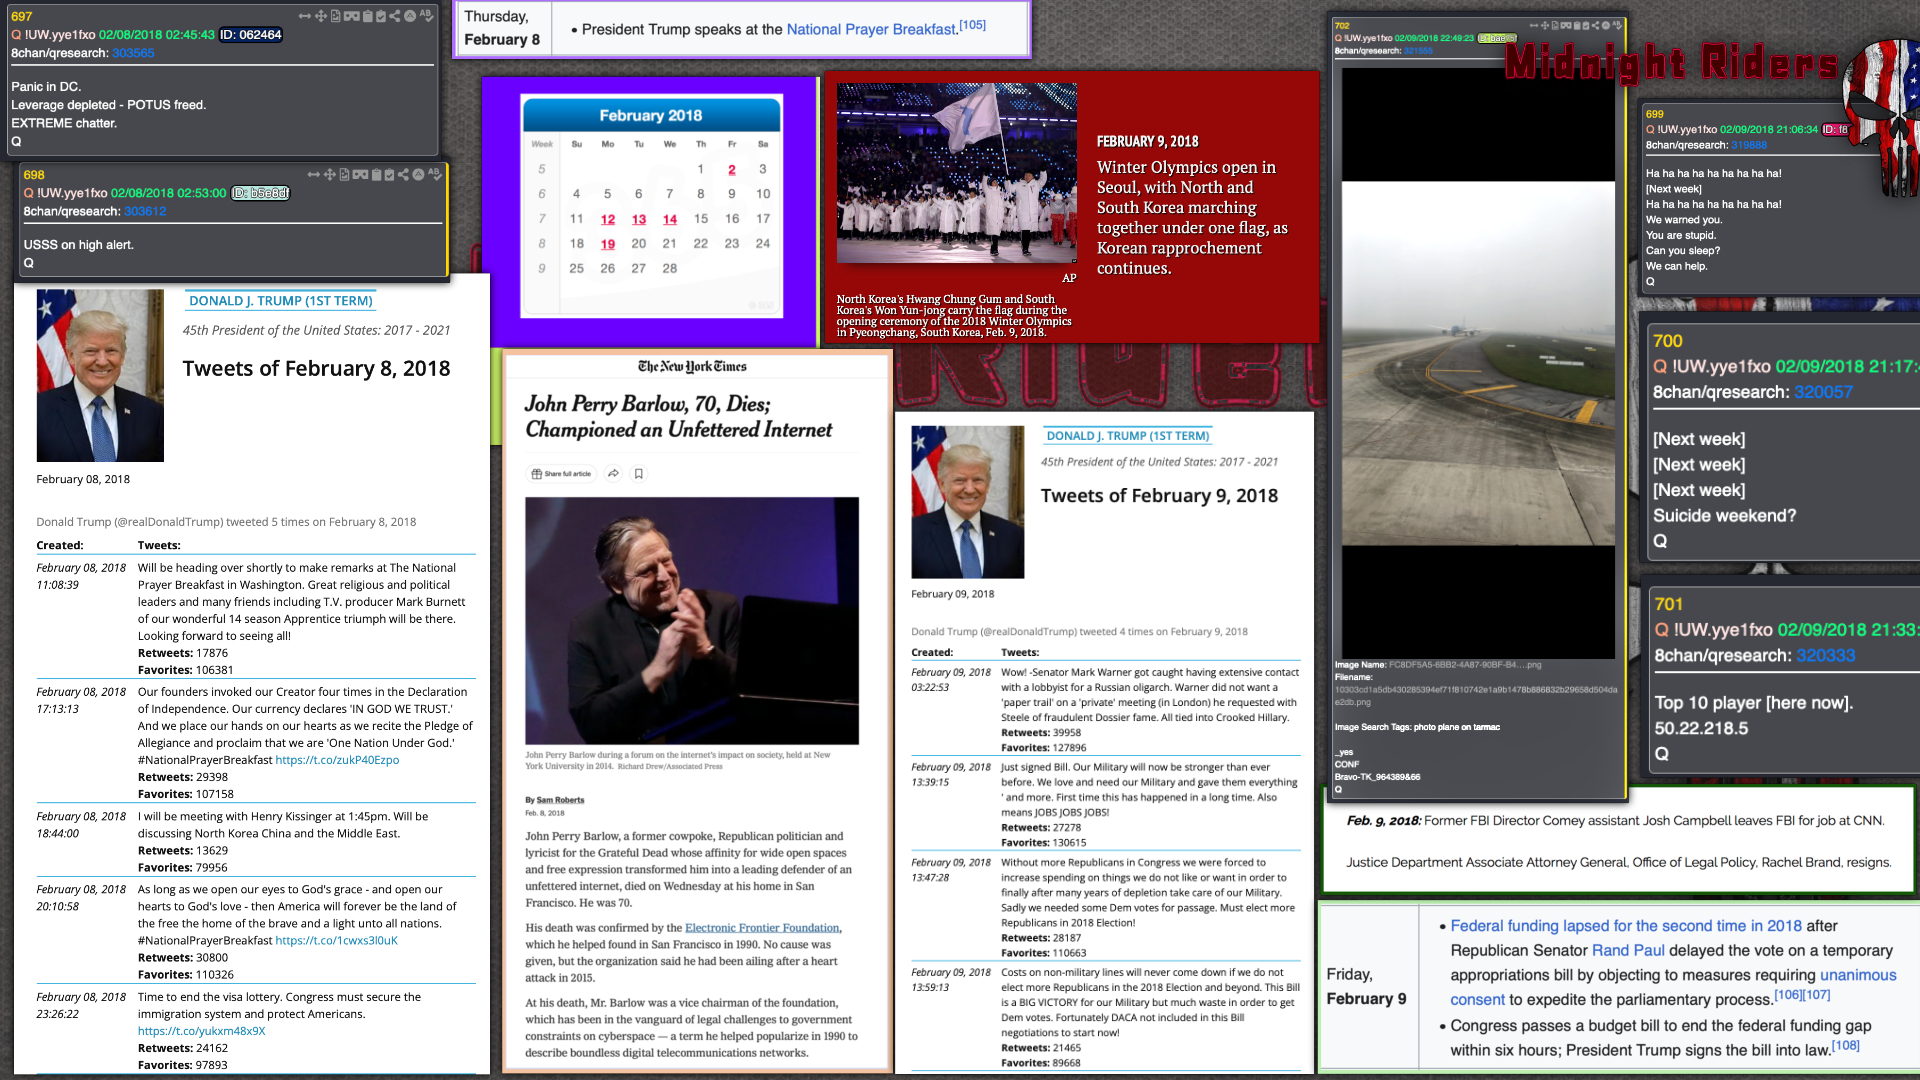This screenshot has height=1080, width=1920.
Task: Open post link 303565 in post 697
Action: coord(133,53)
